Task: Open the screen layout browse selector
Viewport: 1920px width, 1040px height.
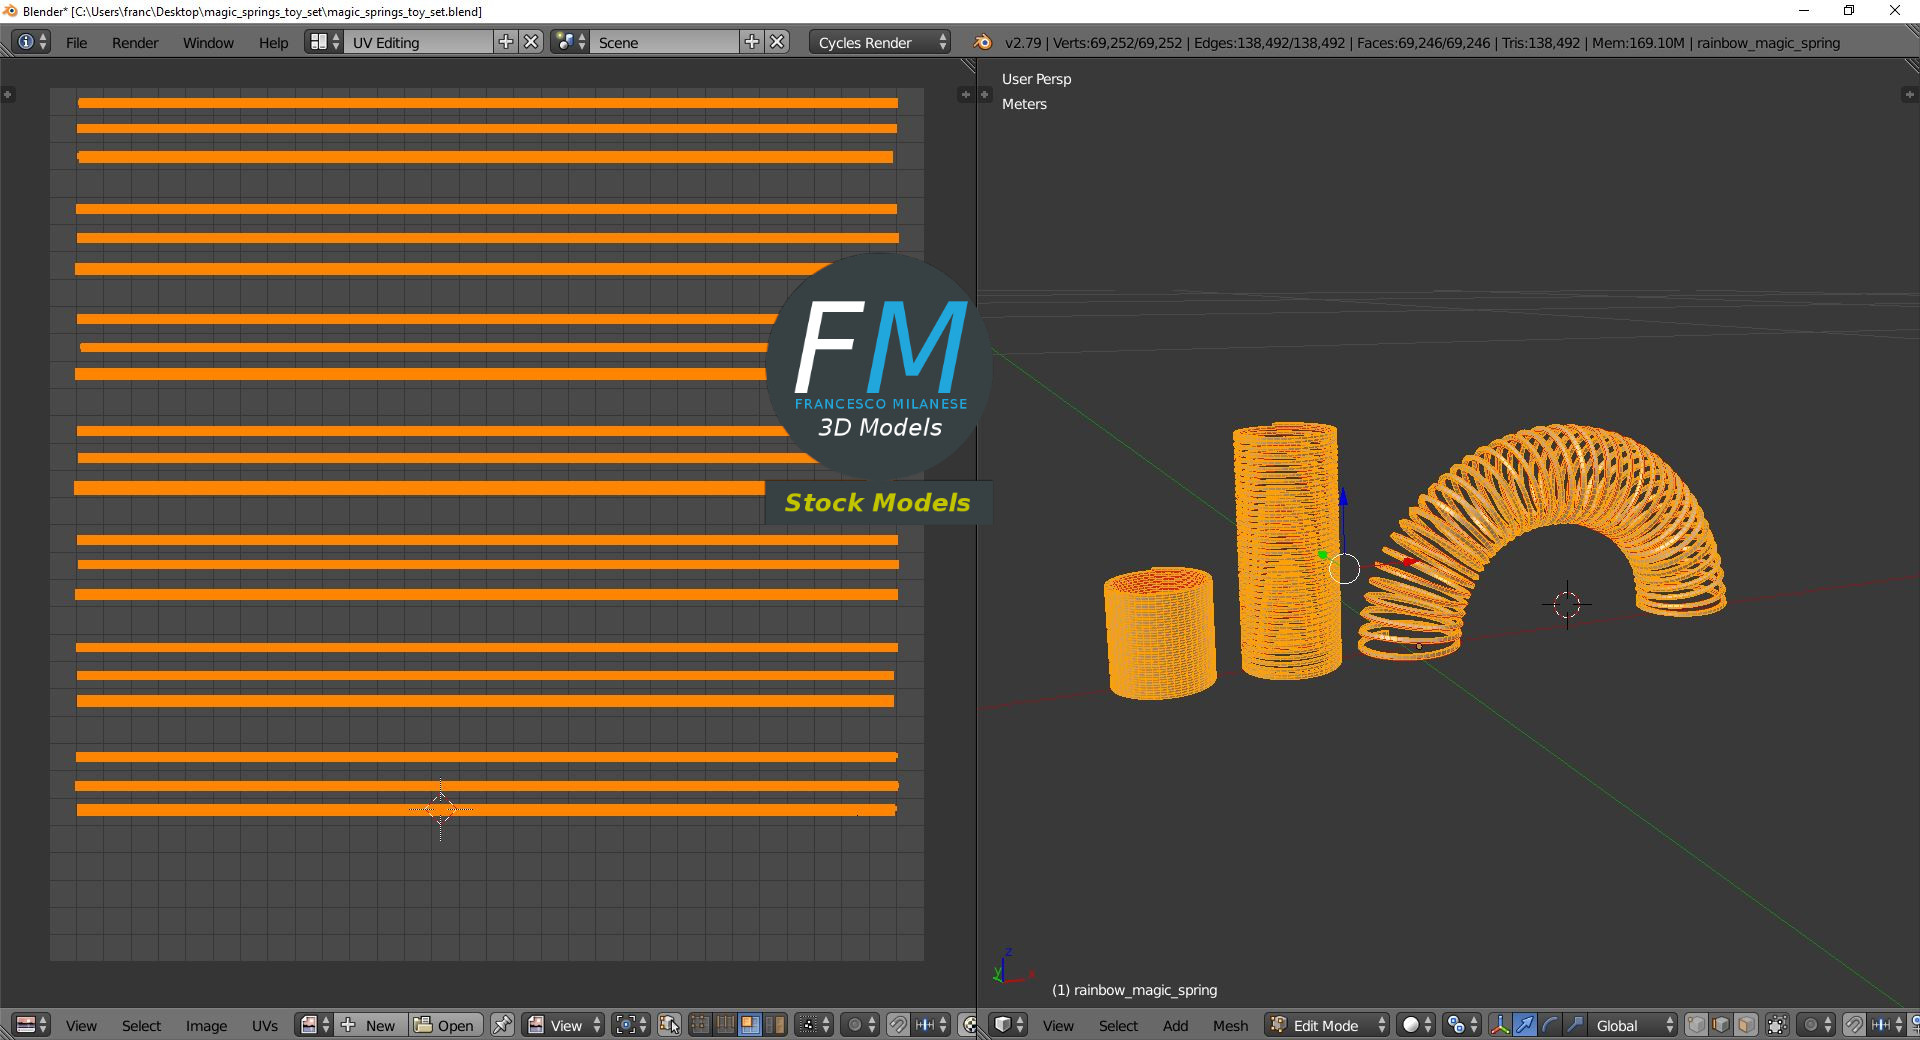Action: point(324,42)
